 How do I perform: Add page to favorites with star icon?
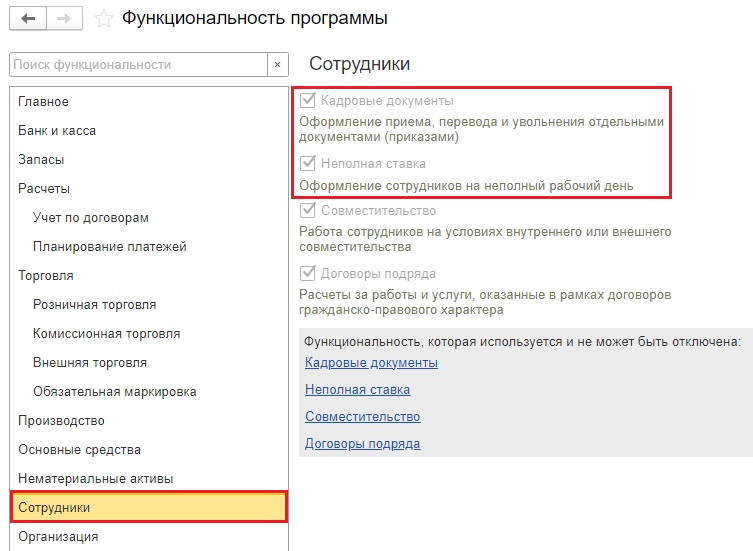click(x=103, y=19)
